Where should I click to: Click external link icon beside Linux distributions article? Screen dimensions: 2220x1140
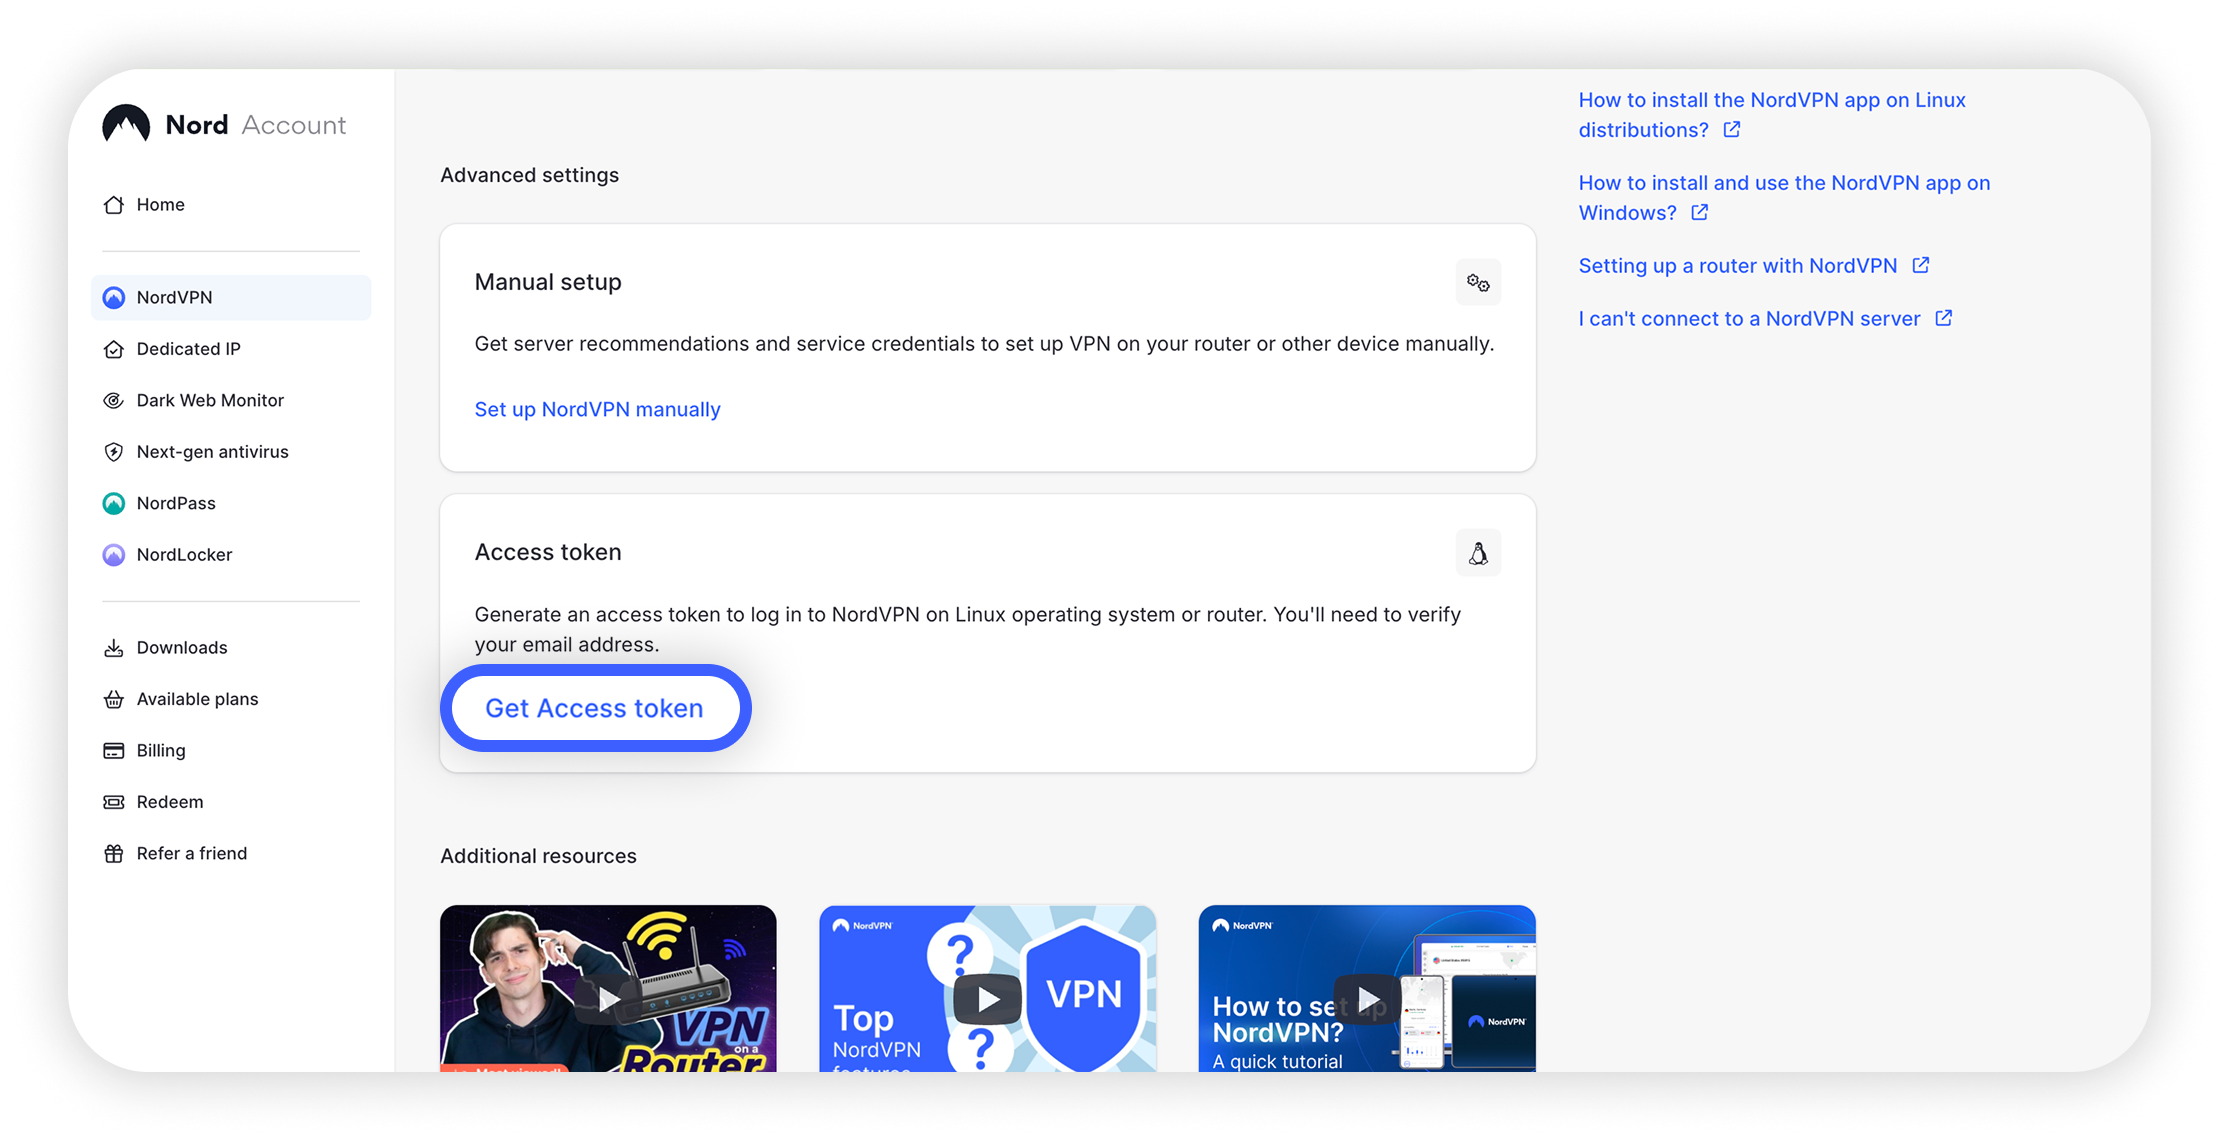(1732, 130)
